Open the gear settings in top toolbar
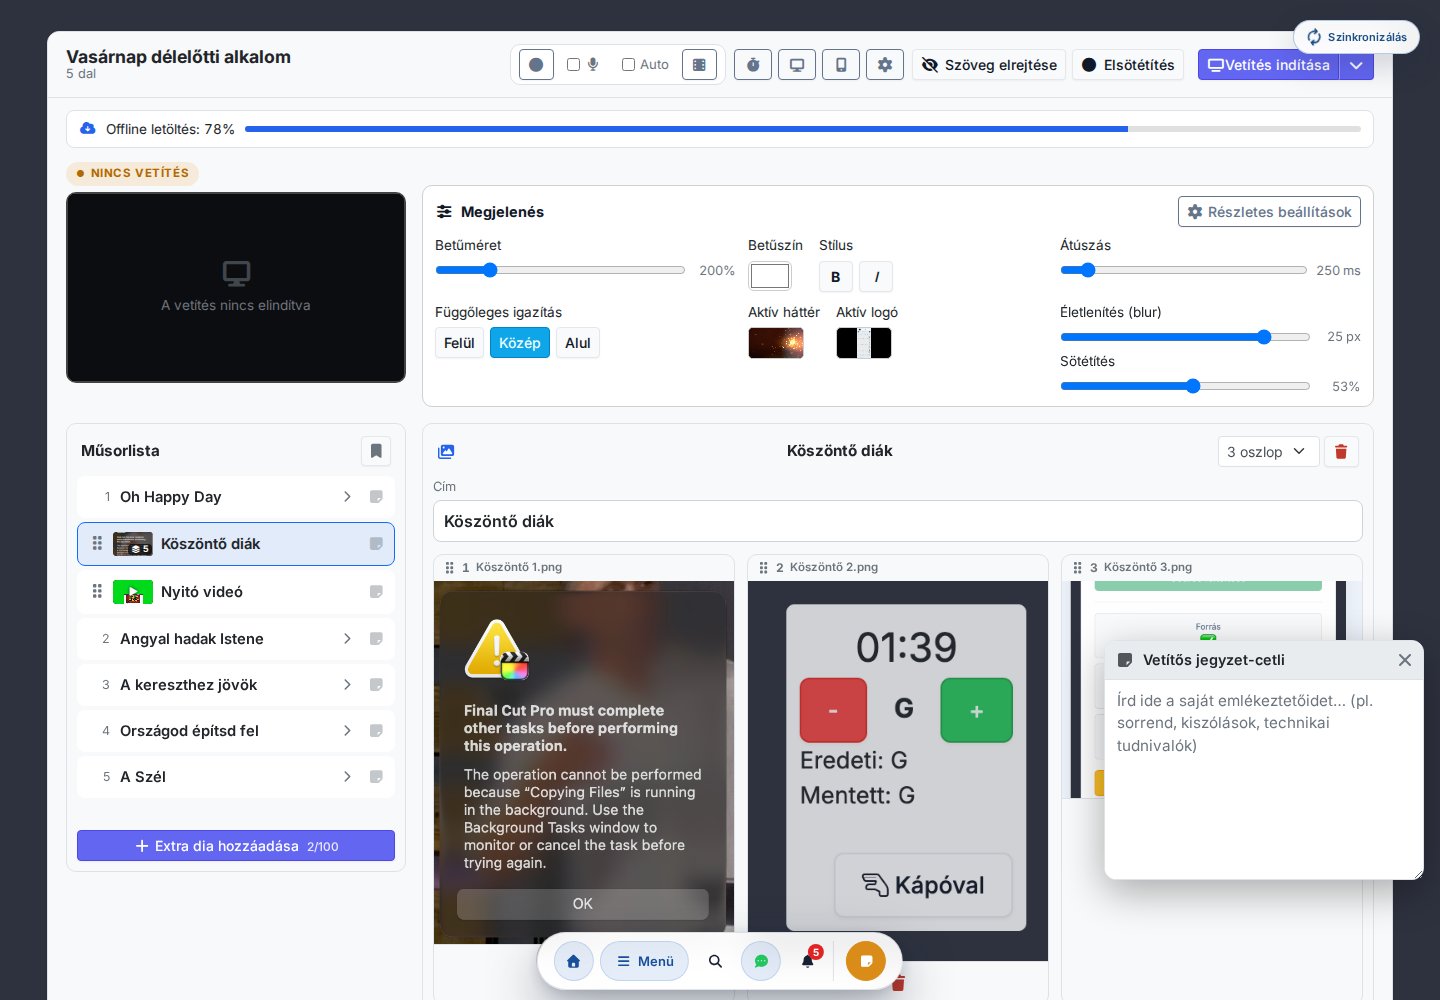1440x1000 pixels. (885, 65)
